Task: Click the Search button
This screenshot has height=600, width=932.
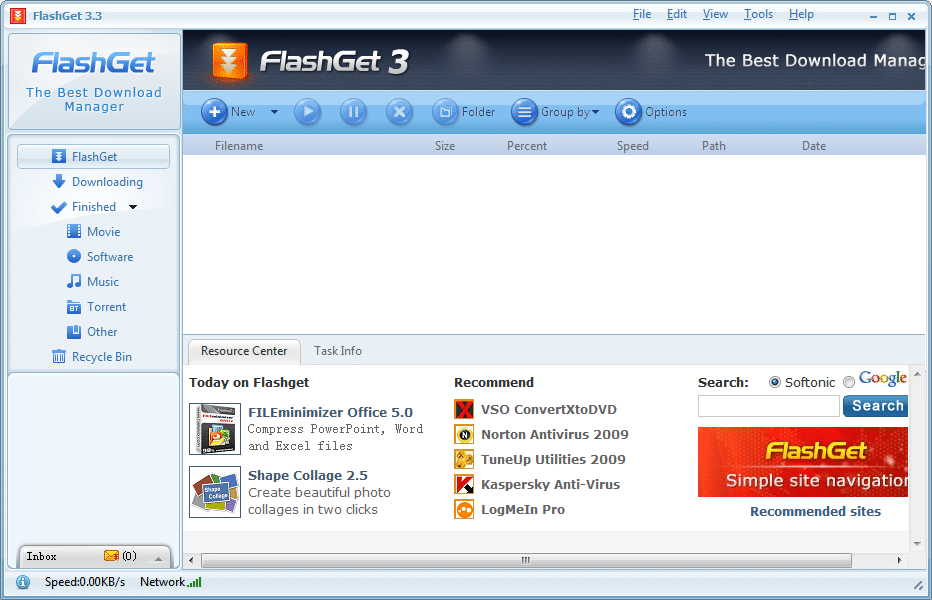Action: [x=876, y=406]
